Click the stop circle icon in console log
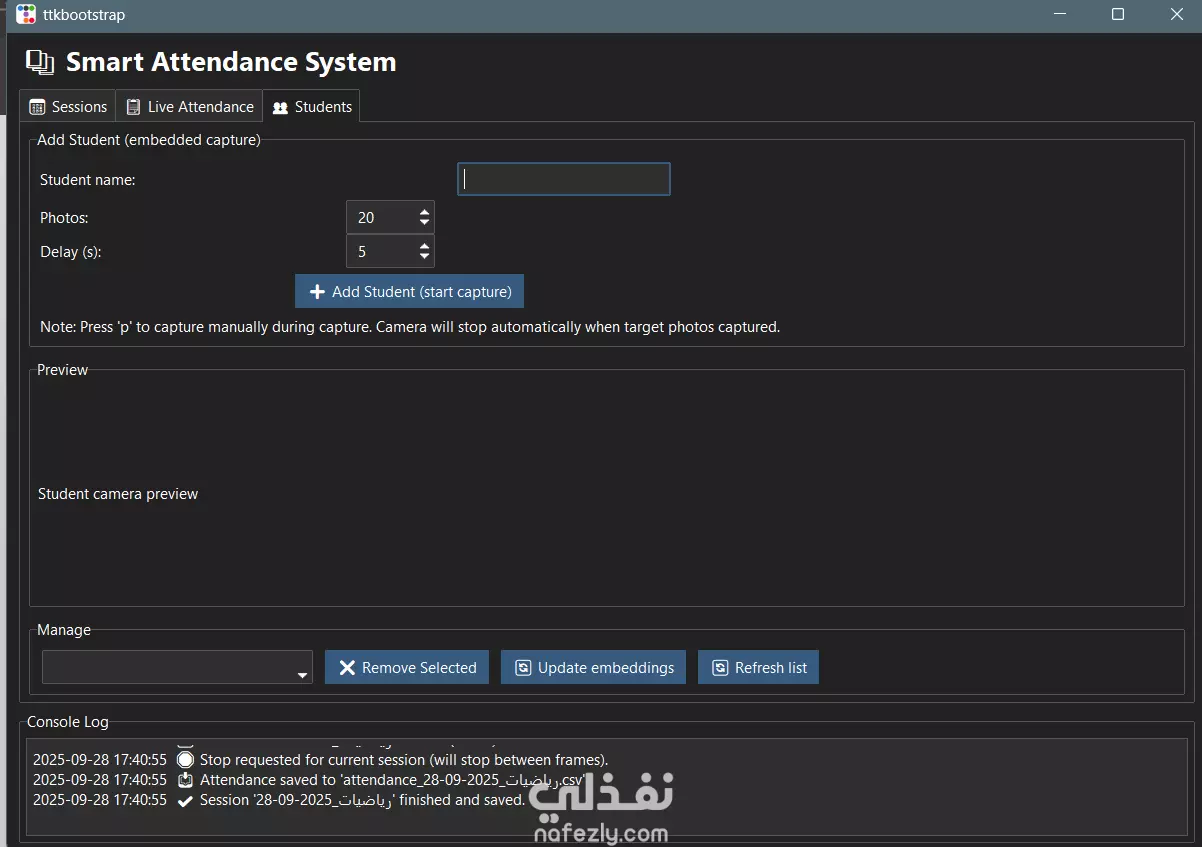The height and width of the screenshot is (847, 1202). pyautogui.click(x=185, y=760)
